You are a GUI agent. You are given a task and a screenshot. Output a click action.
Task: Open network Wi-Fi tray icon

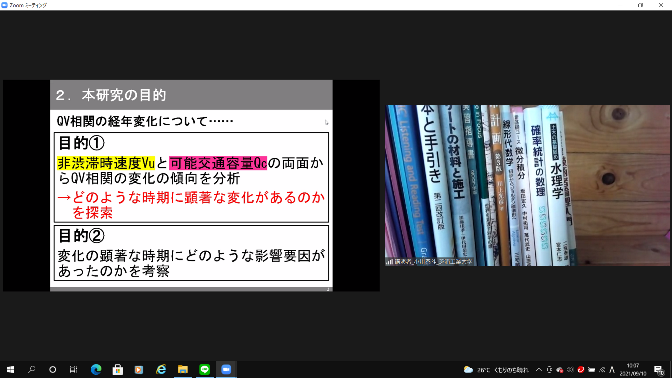[602, 369]
